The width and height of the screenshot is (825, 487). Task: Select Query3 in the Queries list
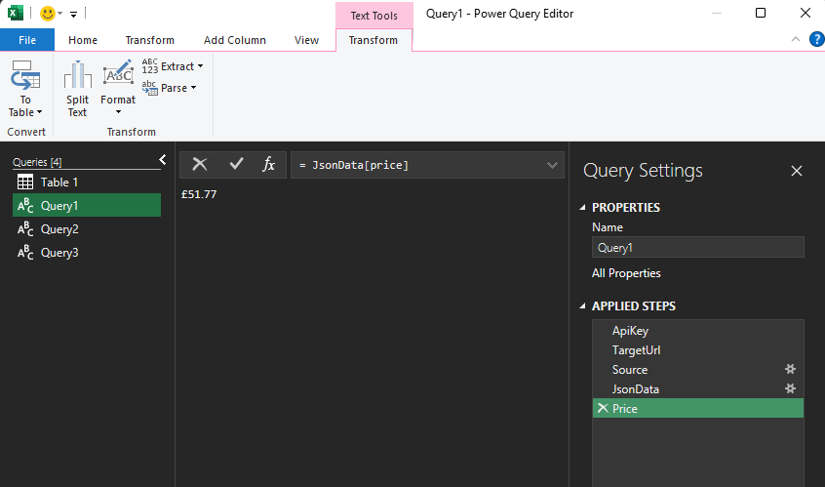(x=87, y=252)
